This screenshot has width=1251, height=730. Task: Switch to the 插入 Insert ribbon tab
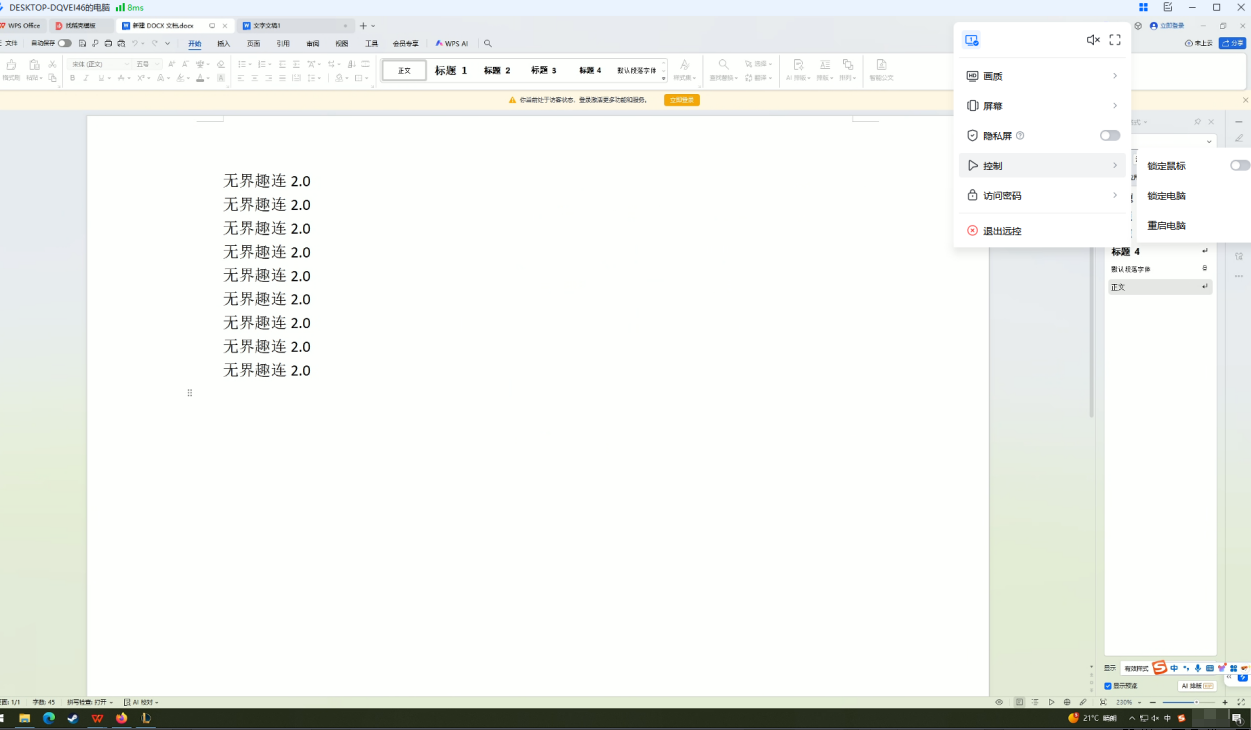point(224,43)
